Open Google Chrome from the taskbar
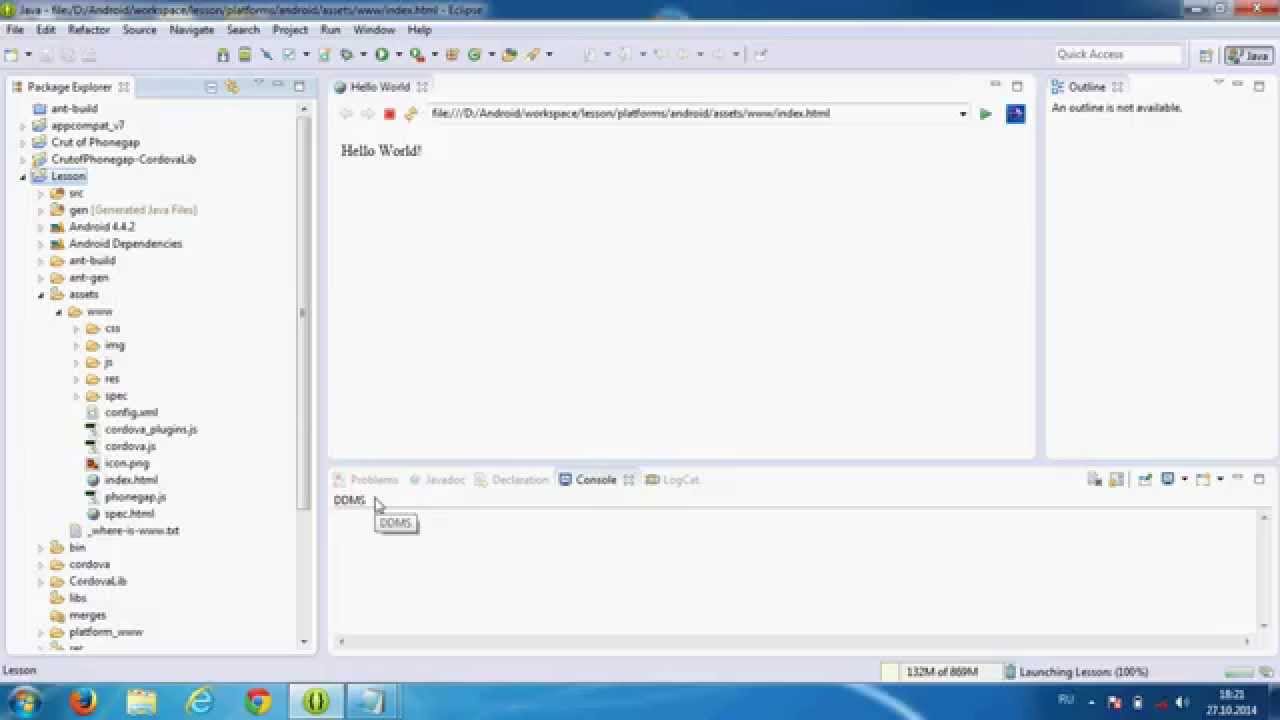The width and height of the screenshot is (1280, 720). (258, 702)
